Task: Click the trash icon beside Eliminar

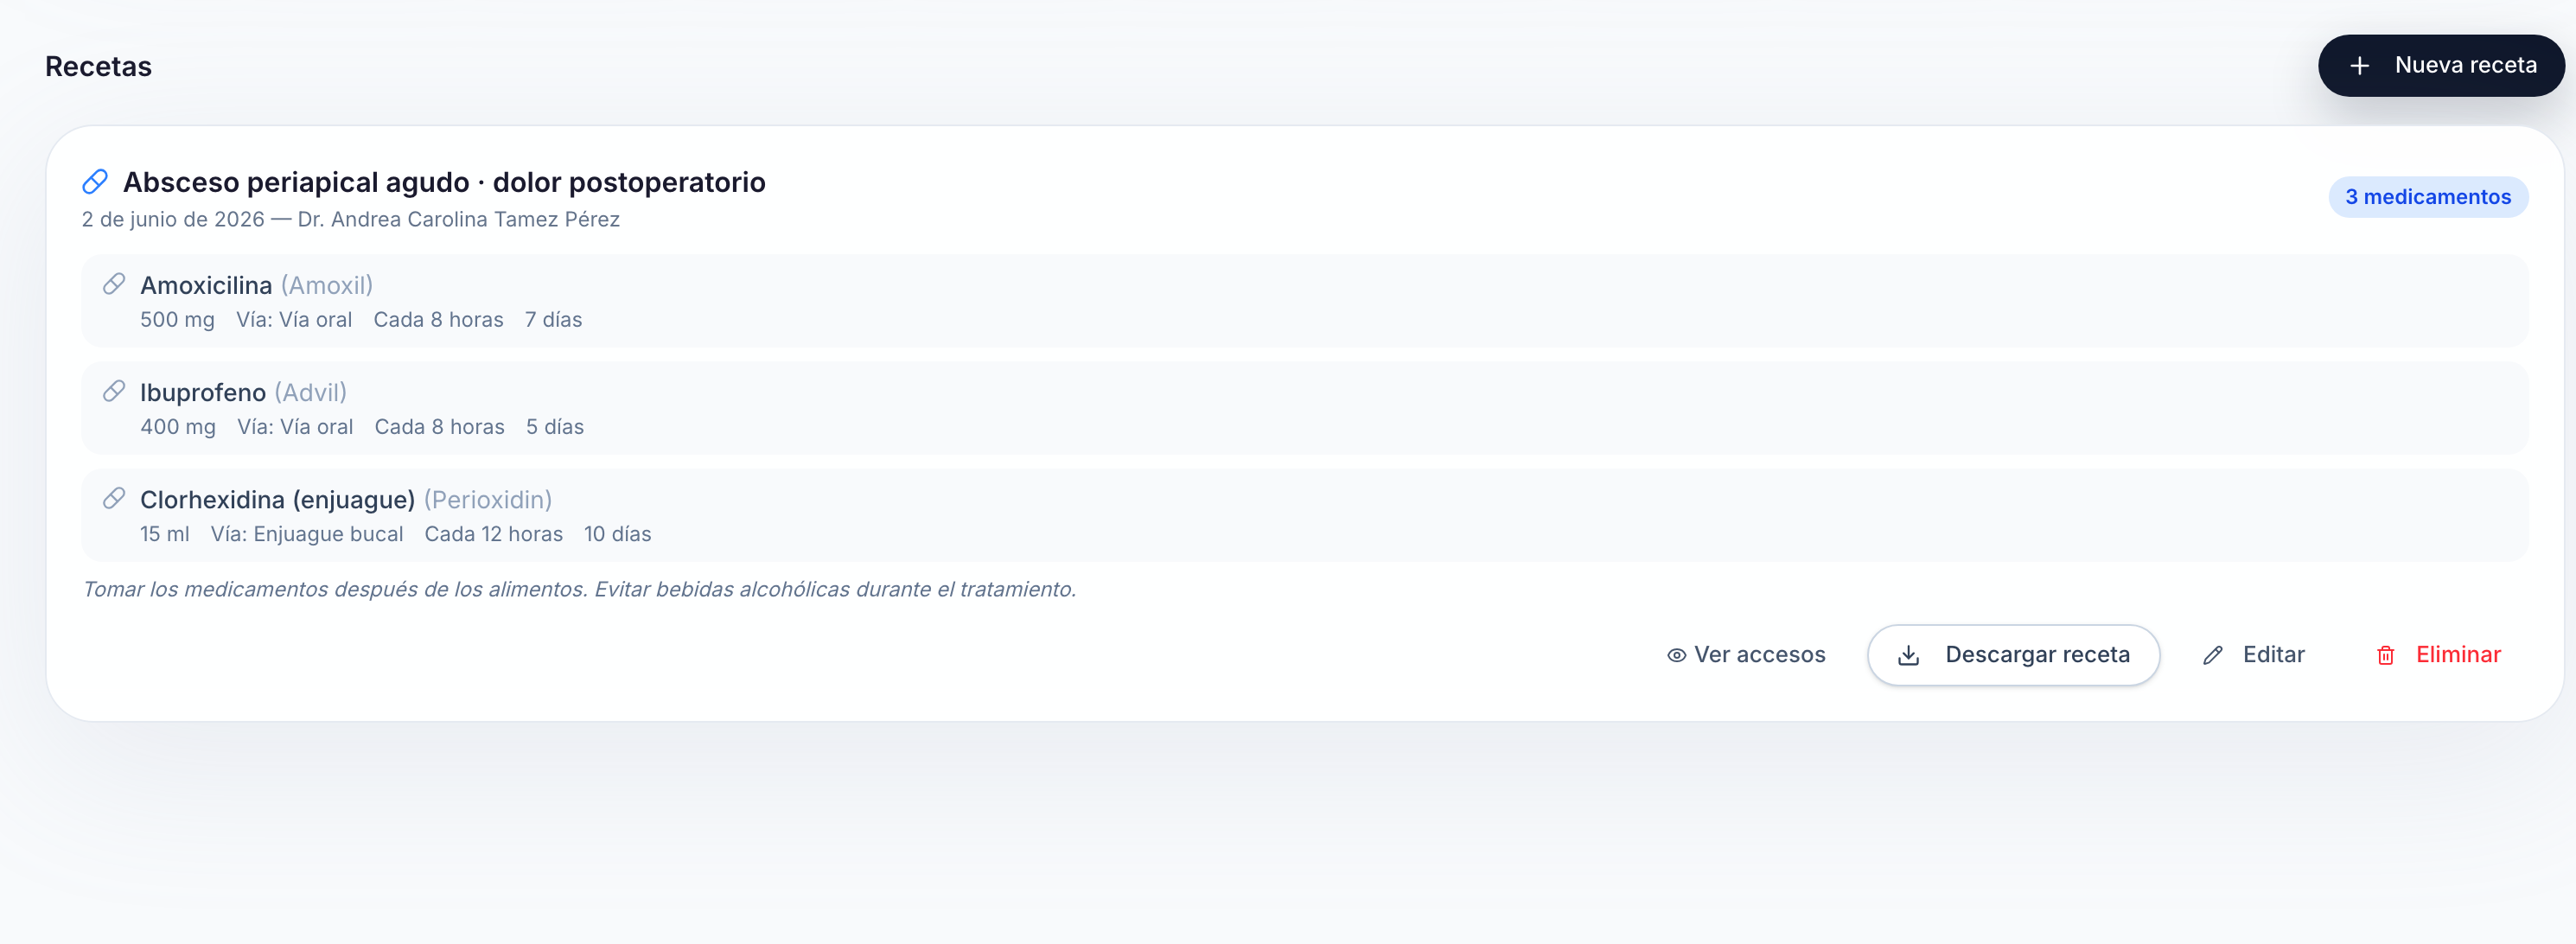Action: 2385,656
